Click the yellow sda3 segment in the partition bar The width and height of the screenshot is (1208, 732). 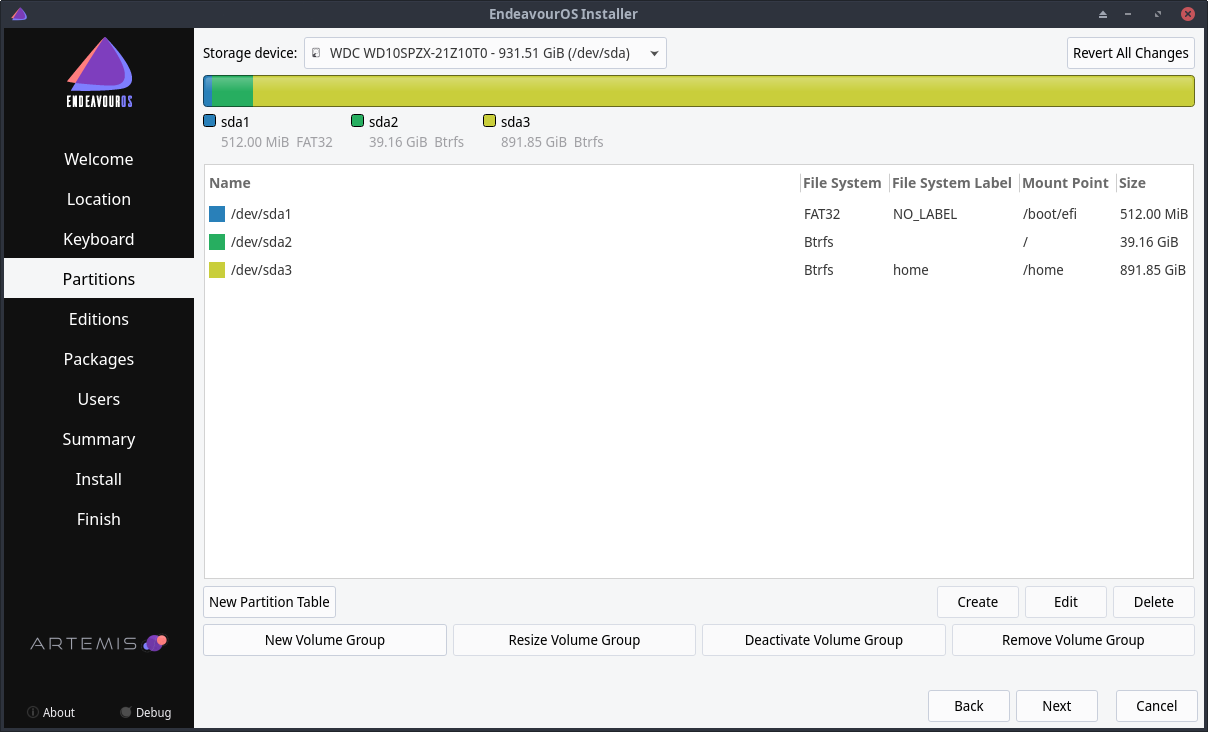click(x=720, y=90)
